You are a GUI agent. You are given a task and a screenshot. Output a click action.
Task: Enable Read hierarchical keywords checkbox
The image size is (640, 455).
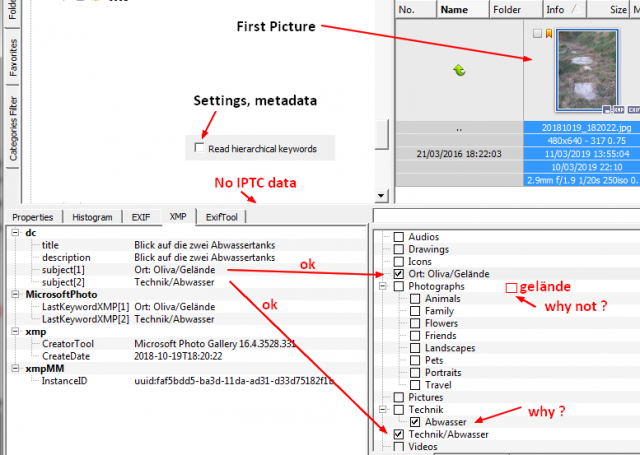[199, 148]
